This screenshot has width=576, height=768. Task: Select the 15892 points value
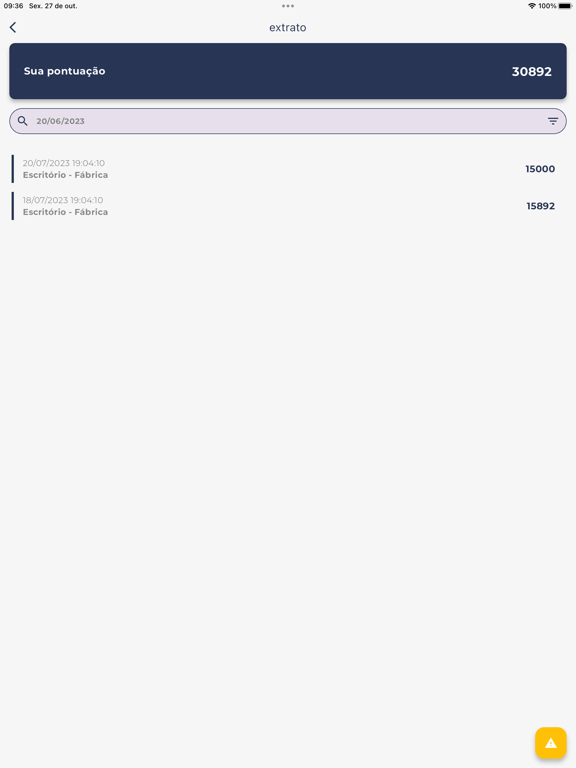tap(540, 206)
